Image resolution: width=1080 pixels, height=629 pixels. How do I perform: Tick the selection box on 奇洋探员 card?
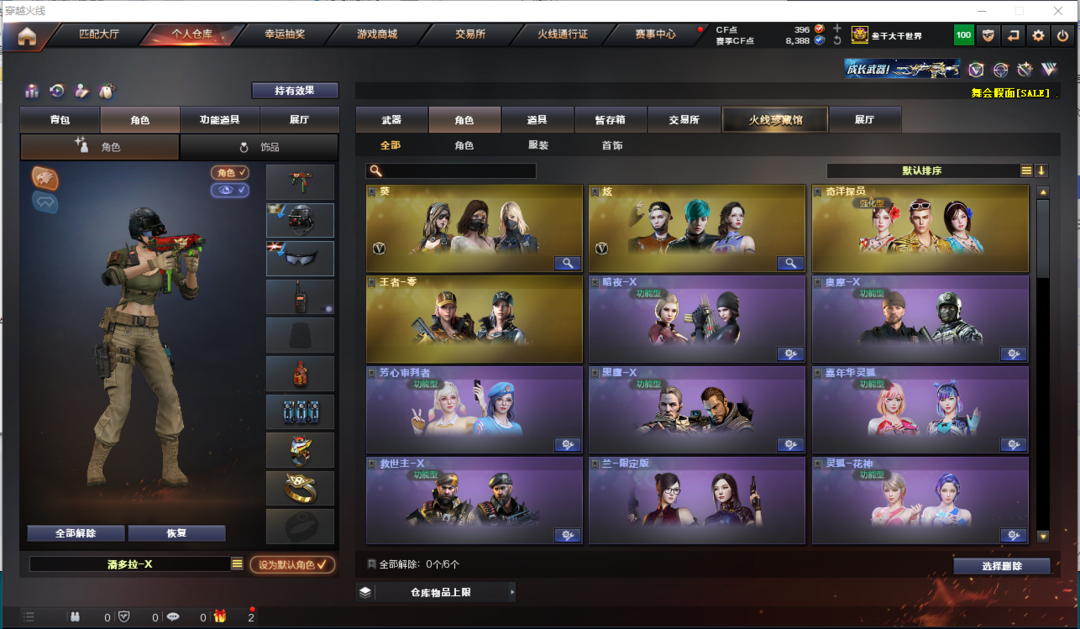tap(818, 192)
